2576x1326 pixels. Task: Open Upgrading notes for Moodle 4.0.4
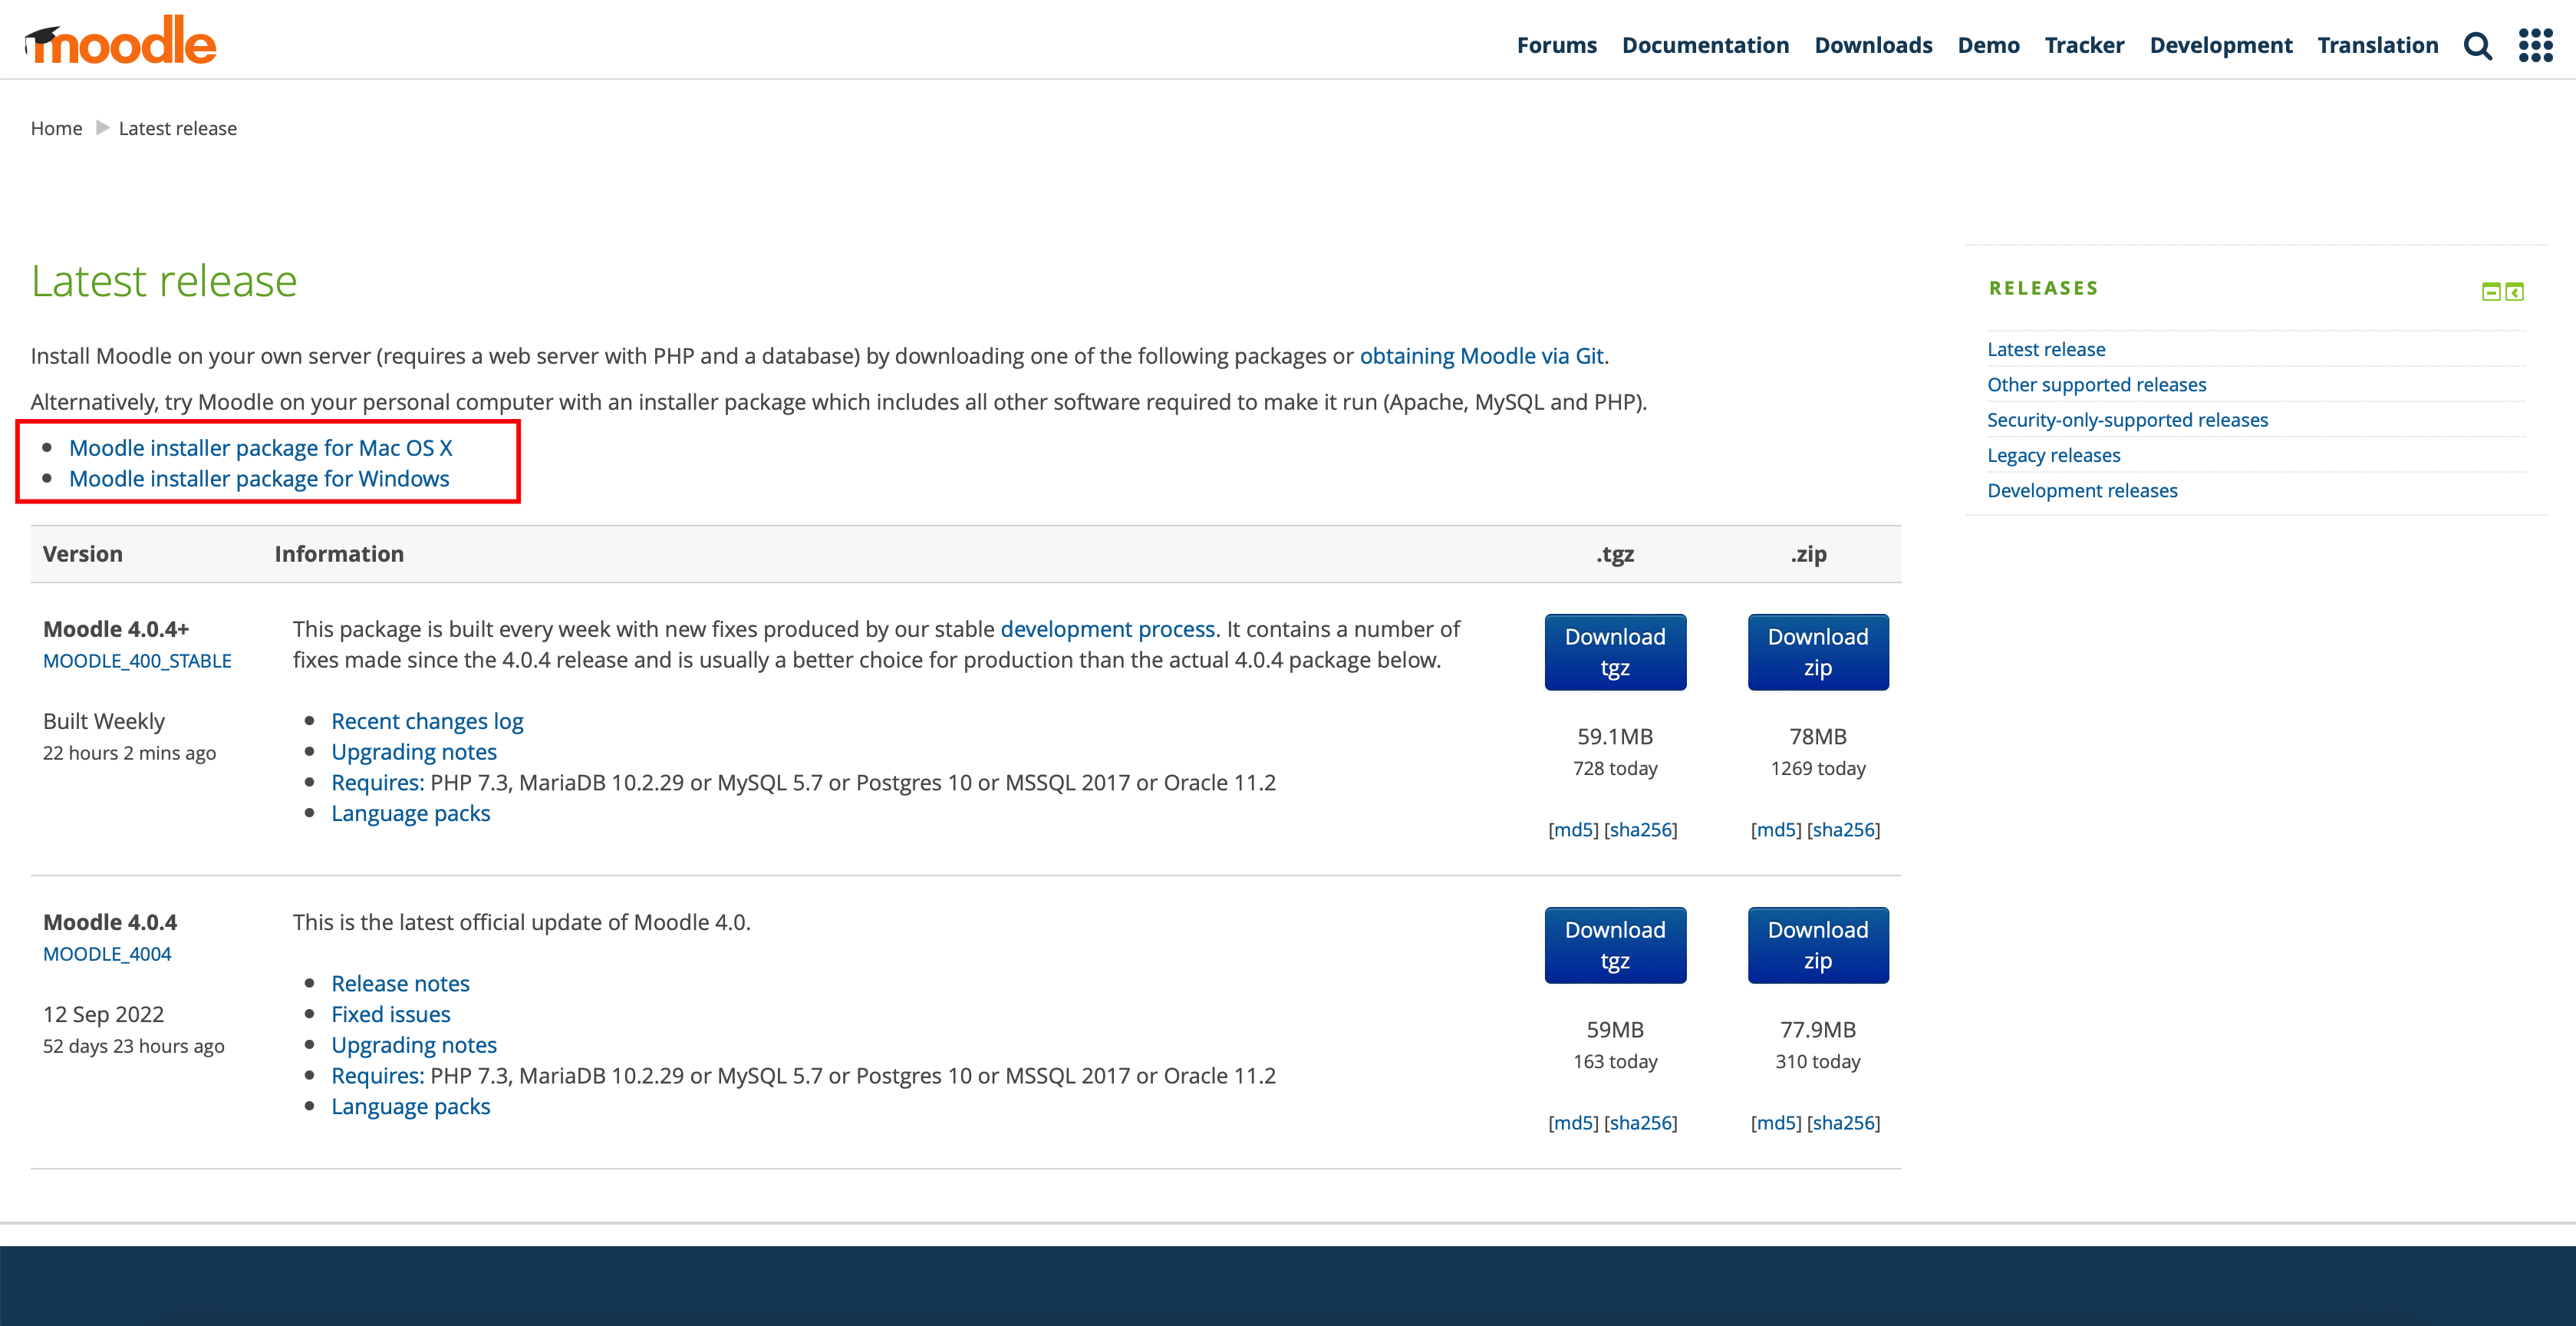click(x=414, y=1045)
